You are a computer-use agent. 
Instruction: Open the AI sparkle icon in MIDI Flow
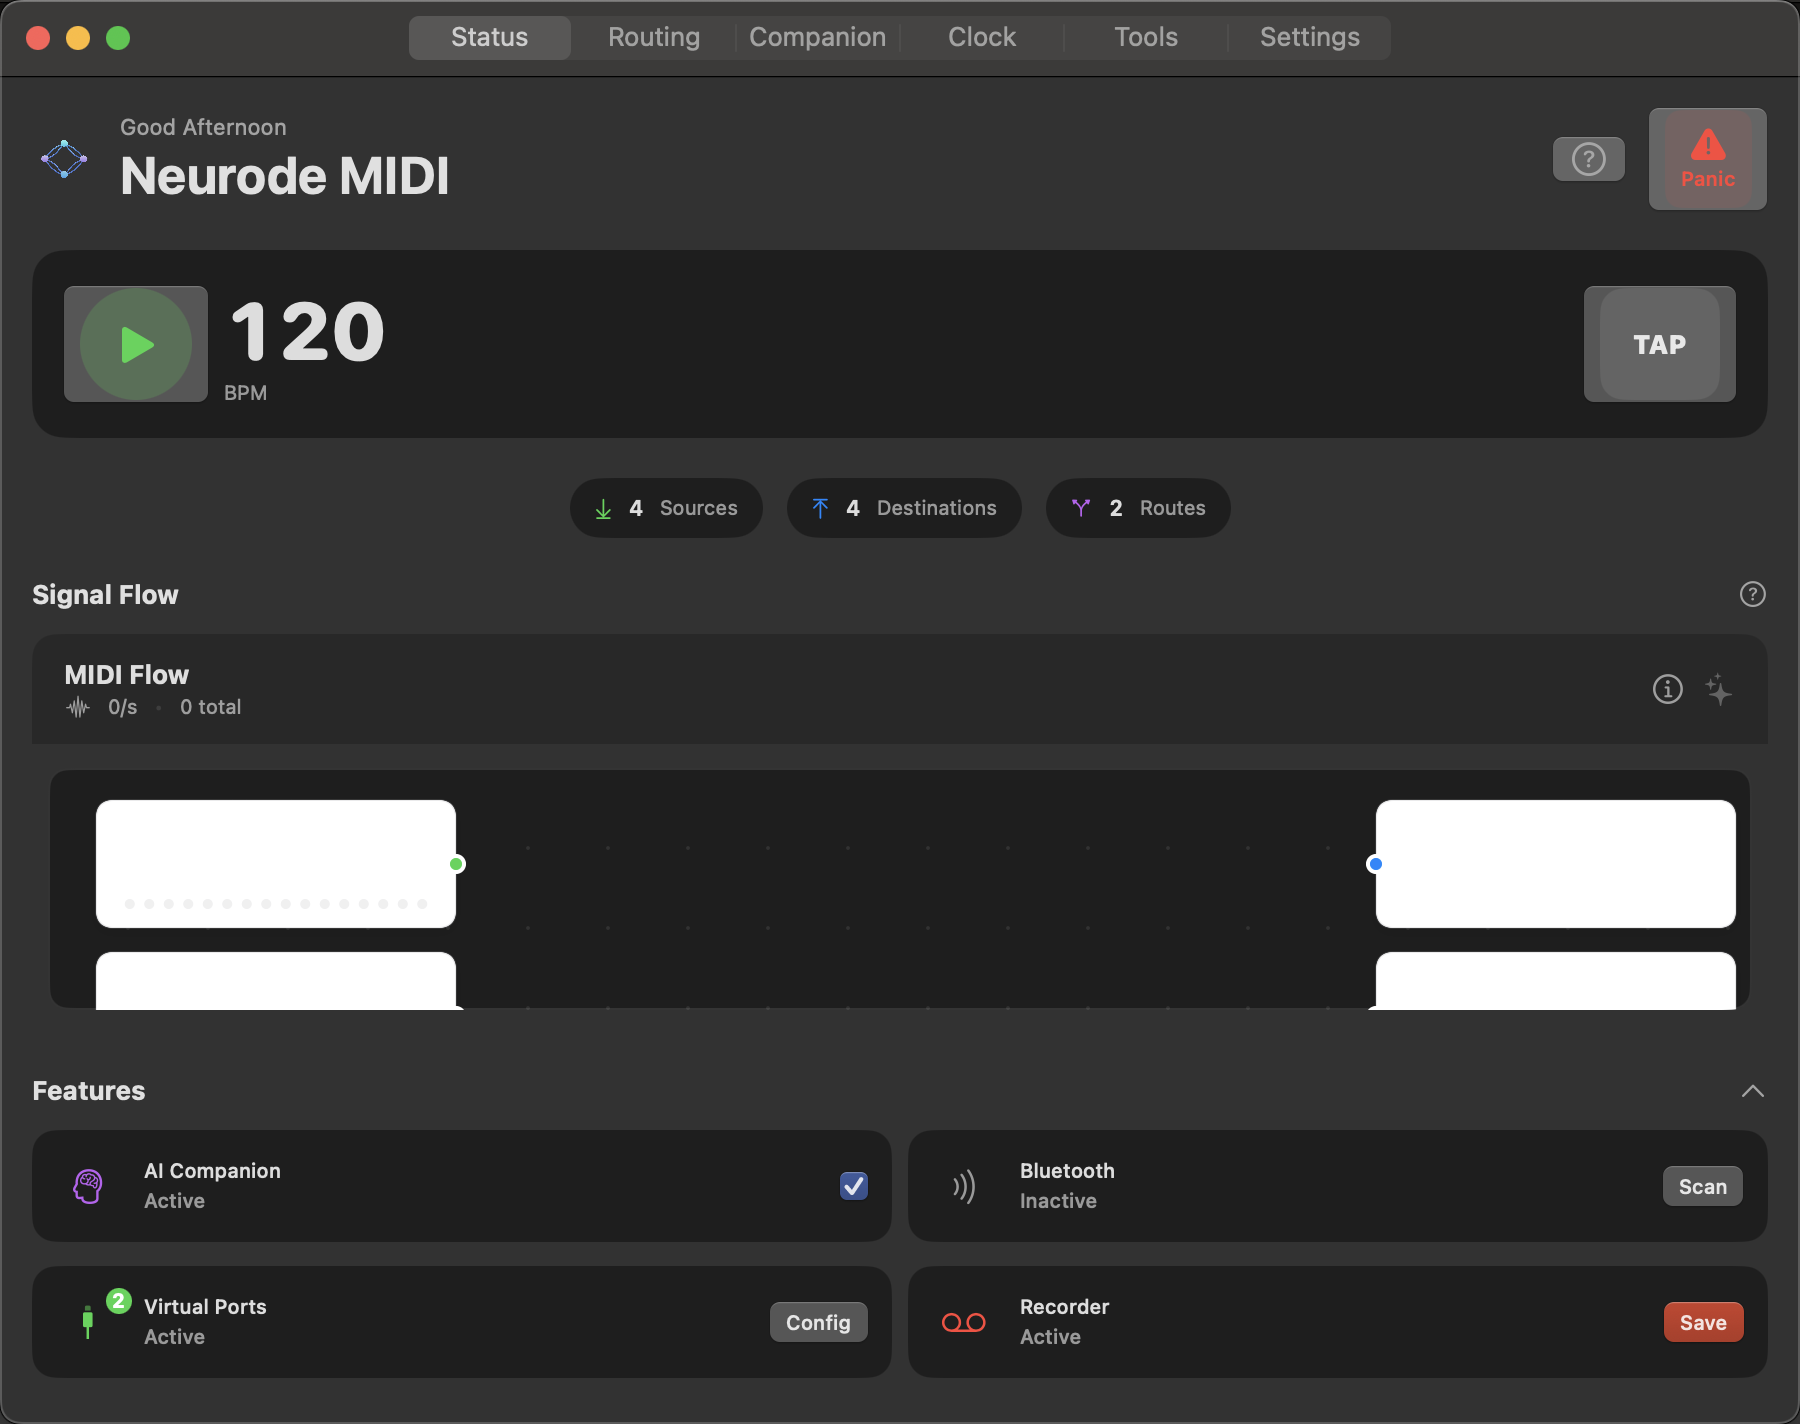(1720, 689)
